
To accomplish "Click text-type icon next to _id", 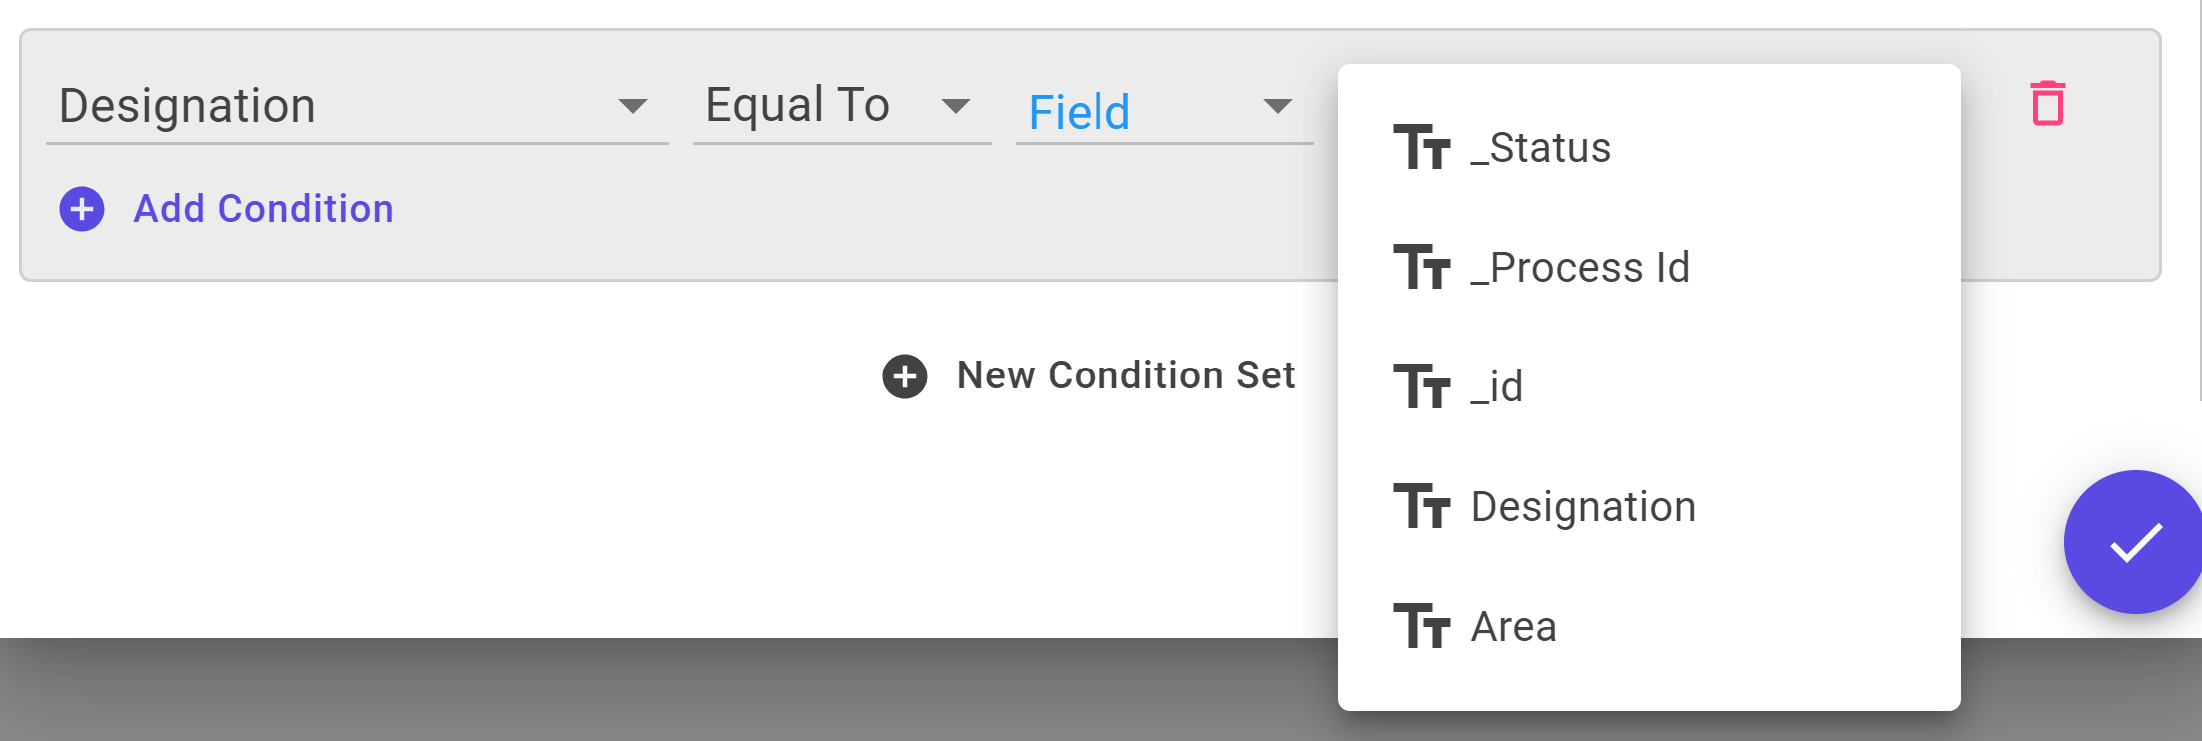I will click(1421, 386).
